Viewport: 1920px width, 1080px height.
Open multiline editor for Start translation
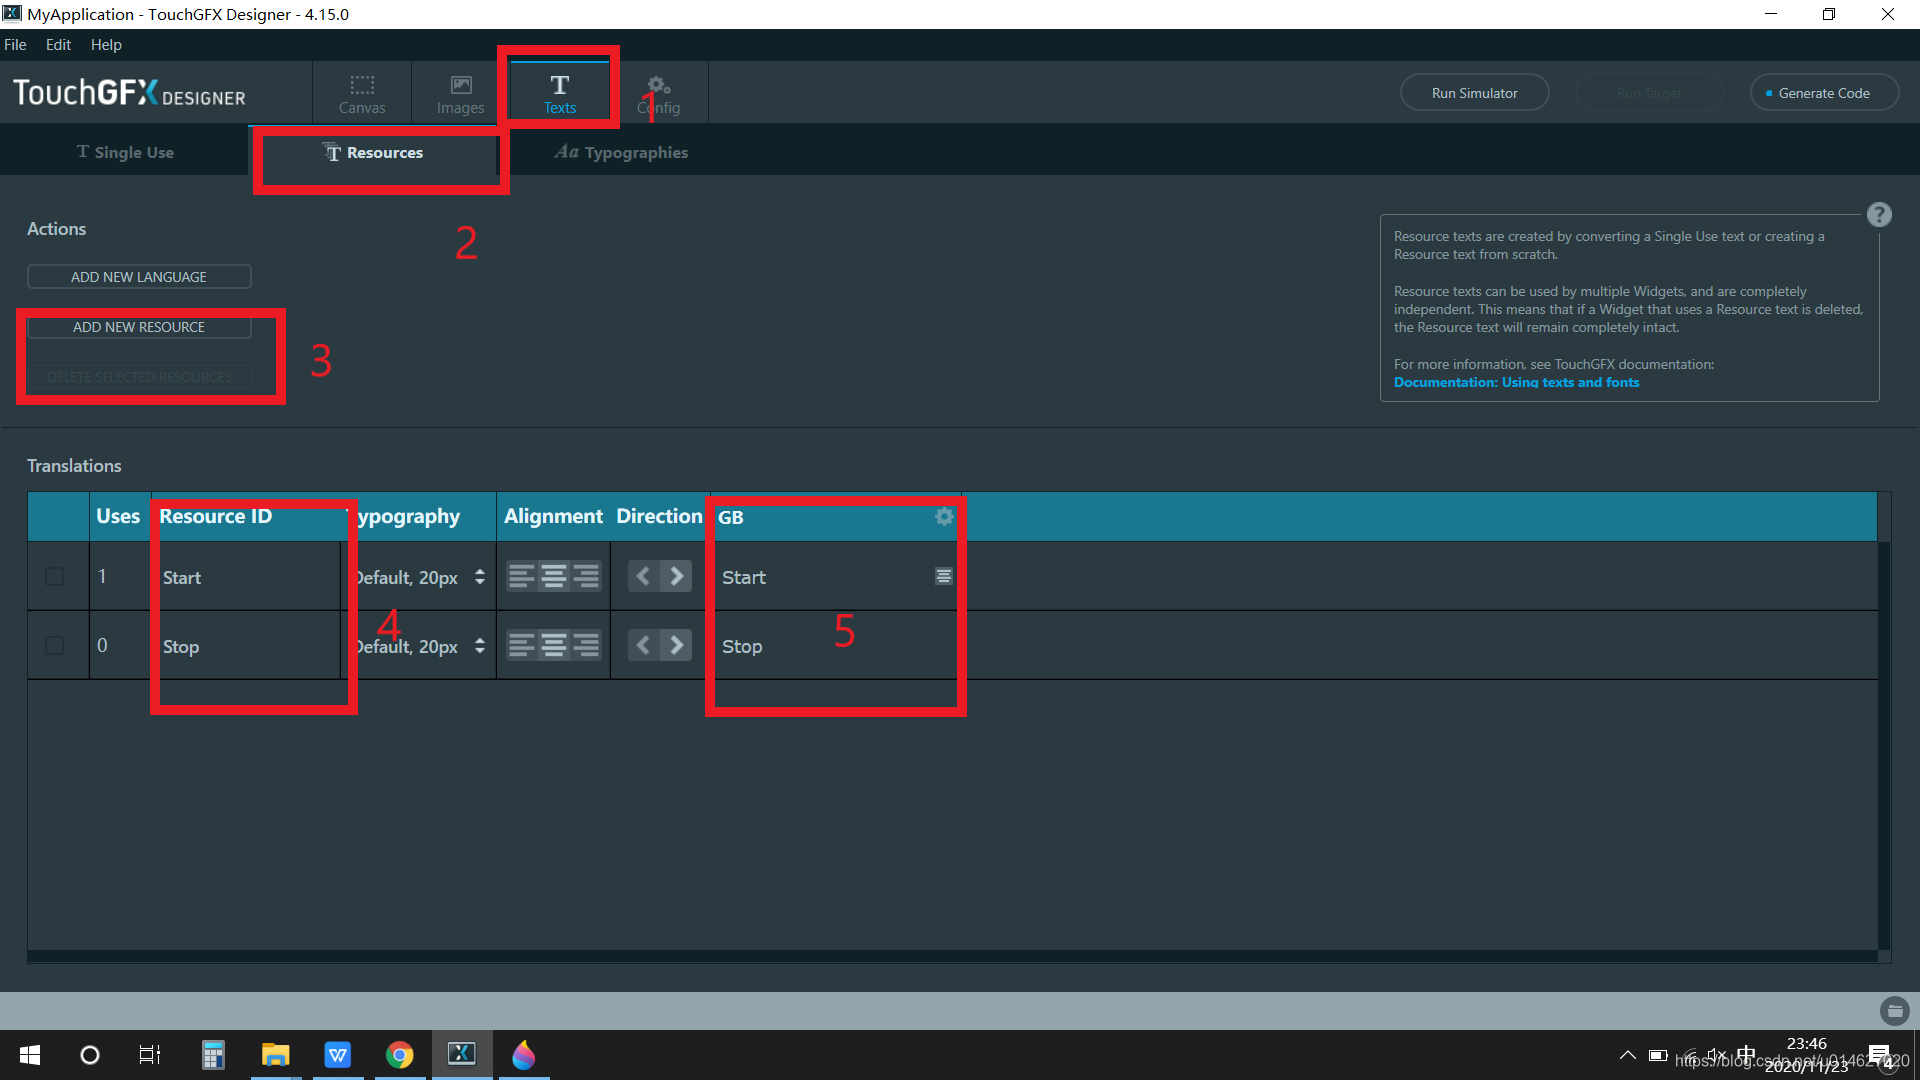943,576
